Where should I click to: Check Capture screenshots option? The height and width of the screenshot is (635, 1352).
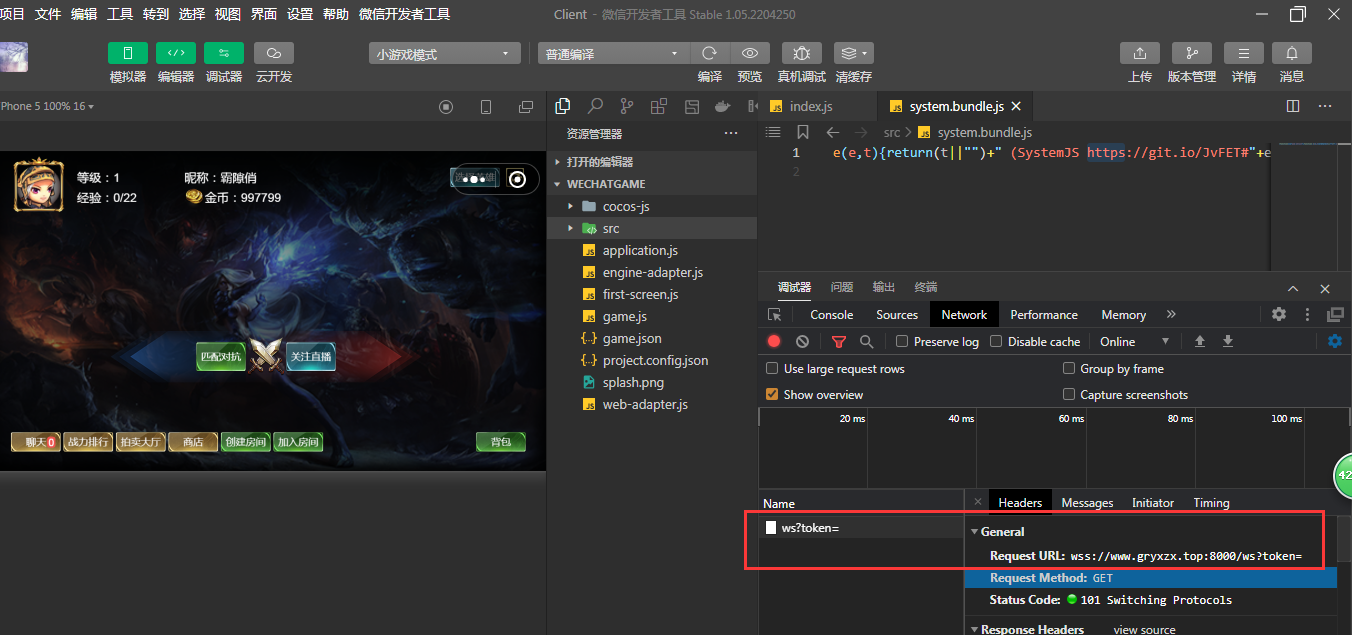(1069, 394)
